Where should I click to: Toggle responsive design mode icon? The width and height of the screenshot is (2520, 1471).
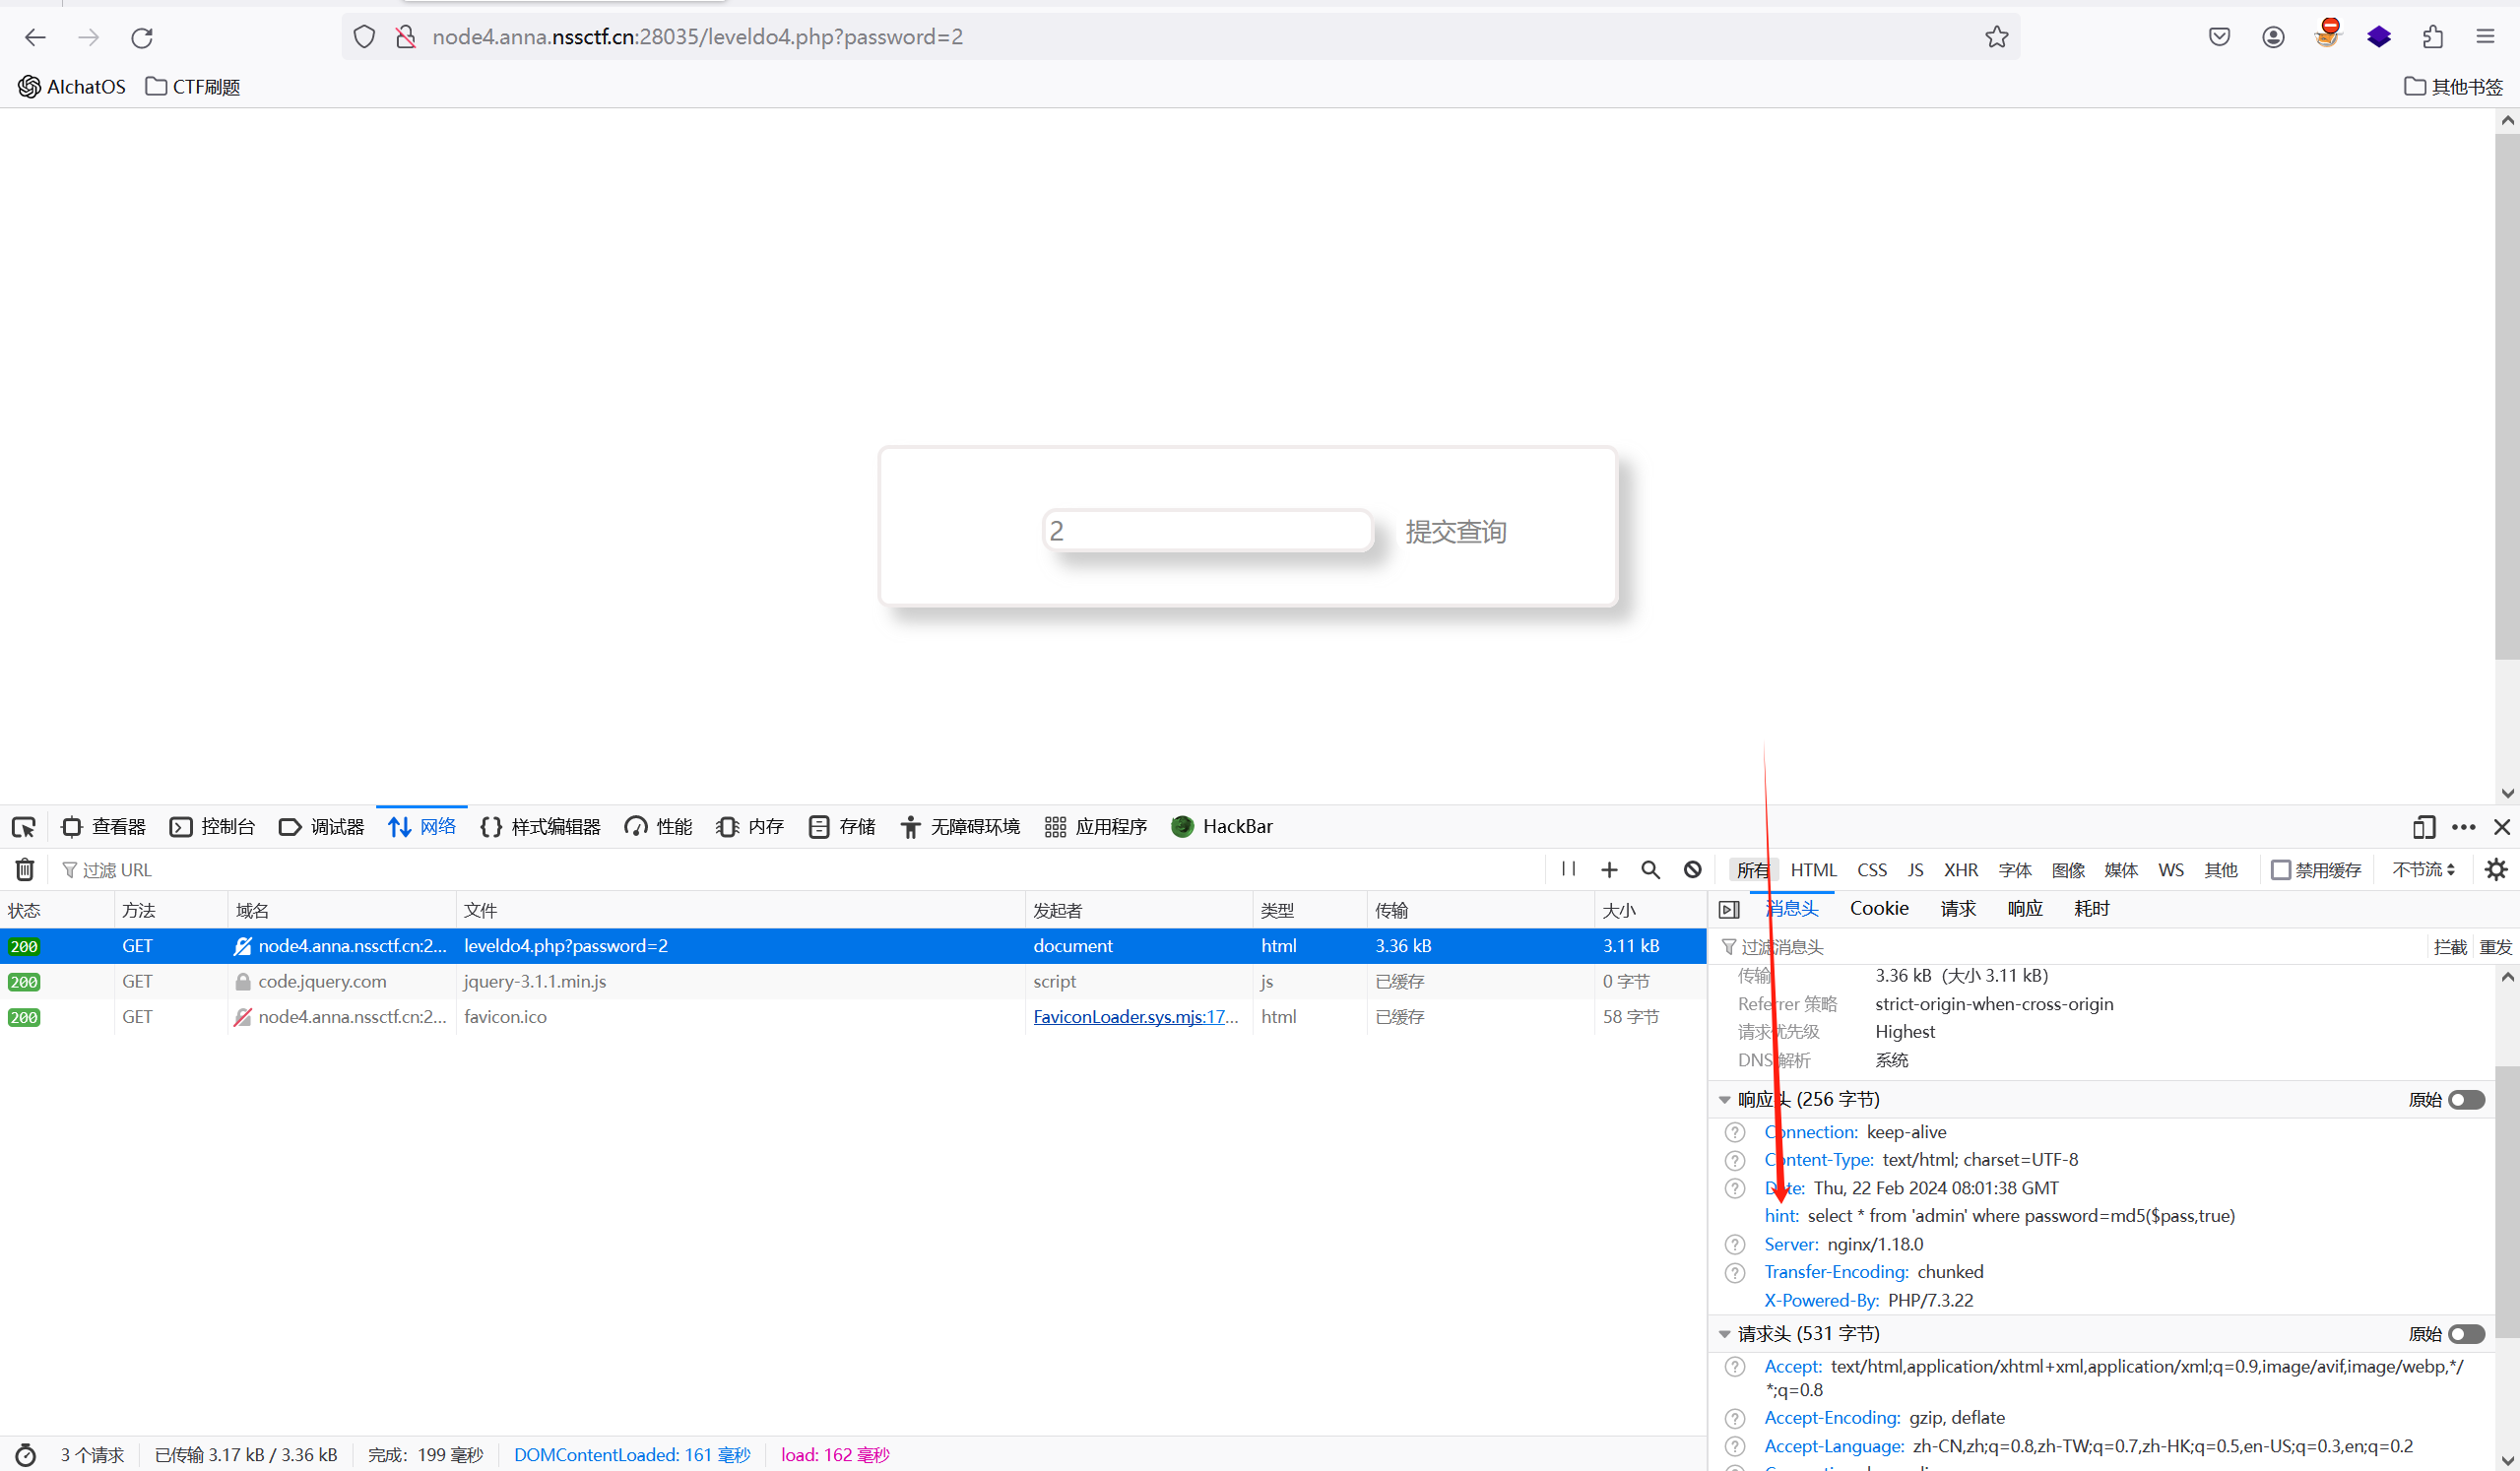[2423, 827]
